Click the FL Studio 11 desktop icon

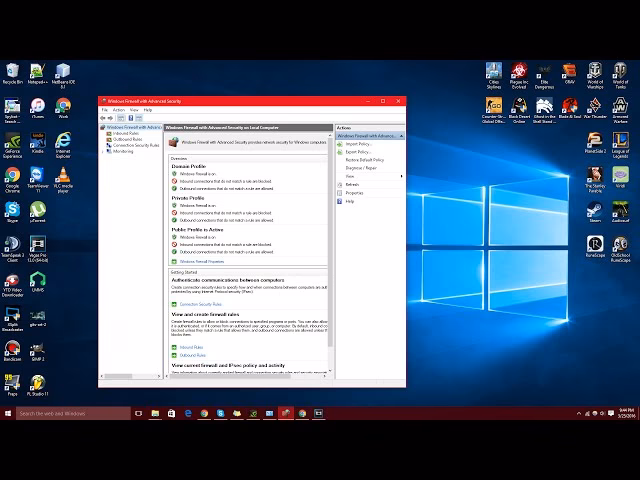(x=38, y=385)
